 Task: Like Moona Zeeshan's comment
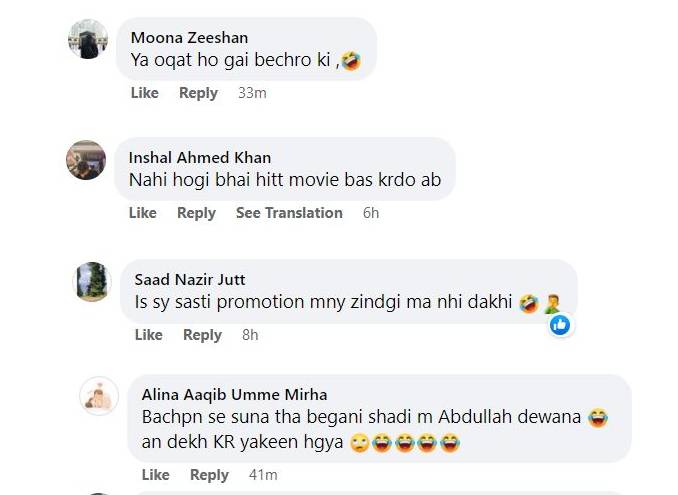pyautogui.click(x=145, y=93)
